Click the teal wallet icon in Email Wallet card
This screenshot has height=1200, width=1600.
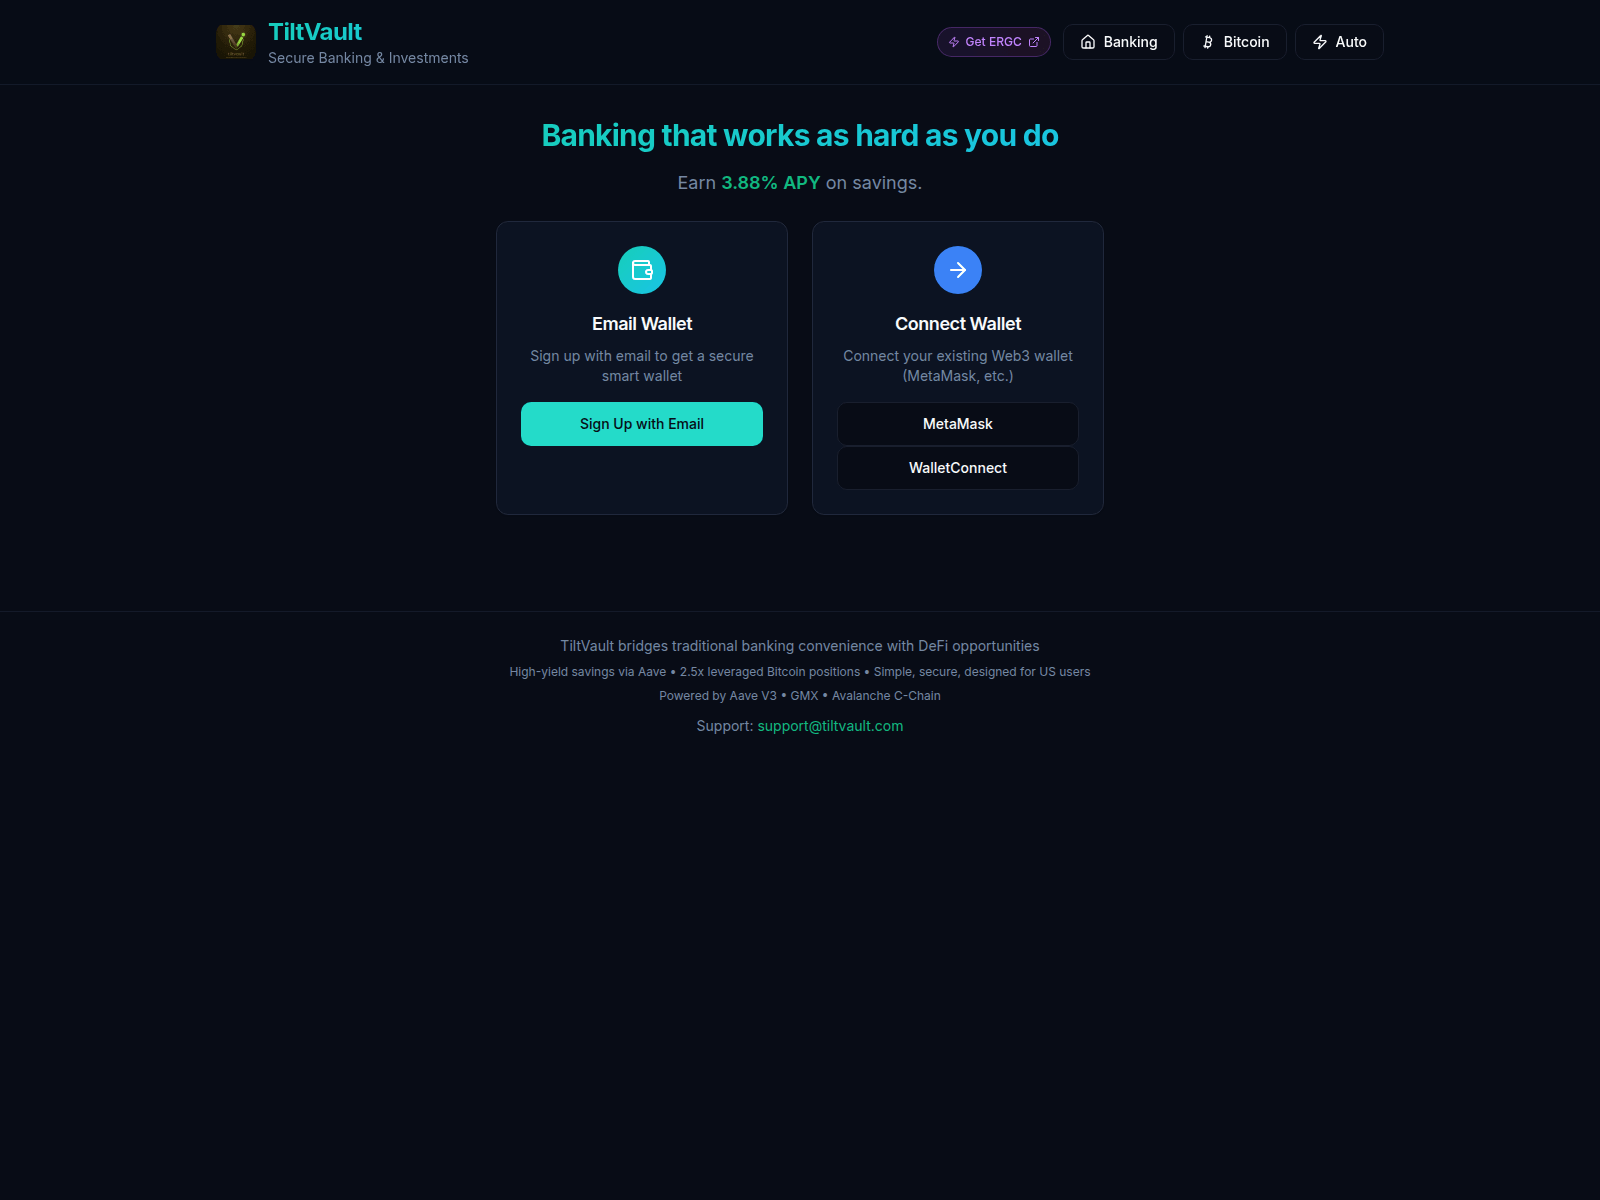642,270
